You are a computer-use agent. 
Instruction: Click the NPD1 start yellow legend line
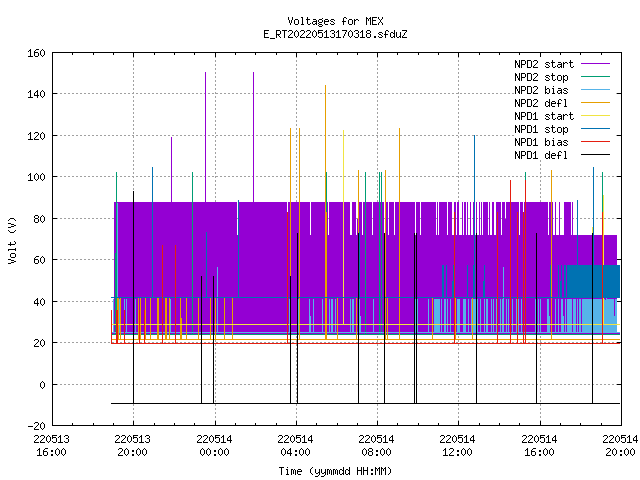tap(595, 116)
